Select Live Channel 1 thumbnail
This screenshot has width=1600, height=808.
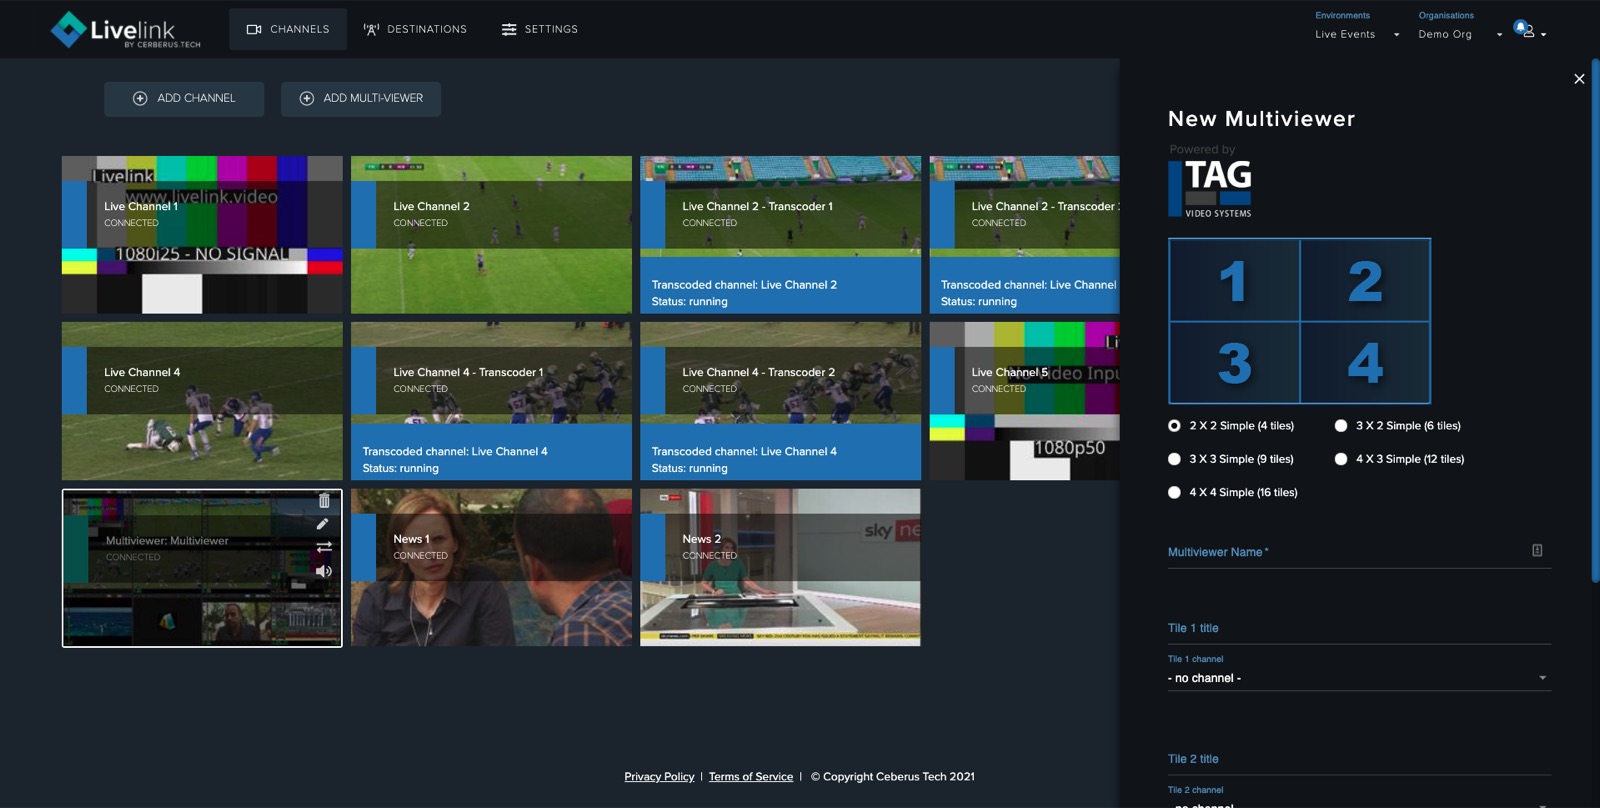(202, 235)
